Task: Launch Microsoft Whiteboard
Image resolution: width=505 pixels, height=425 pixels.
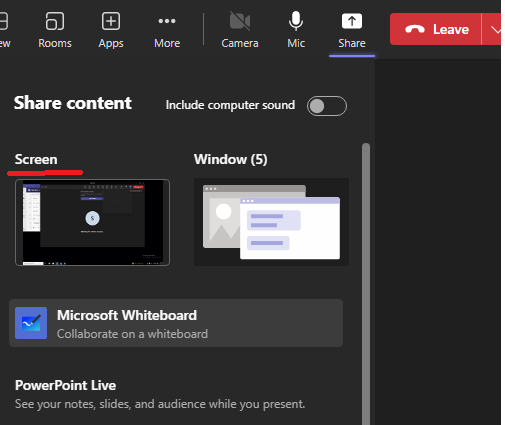Action: [176, 323]
